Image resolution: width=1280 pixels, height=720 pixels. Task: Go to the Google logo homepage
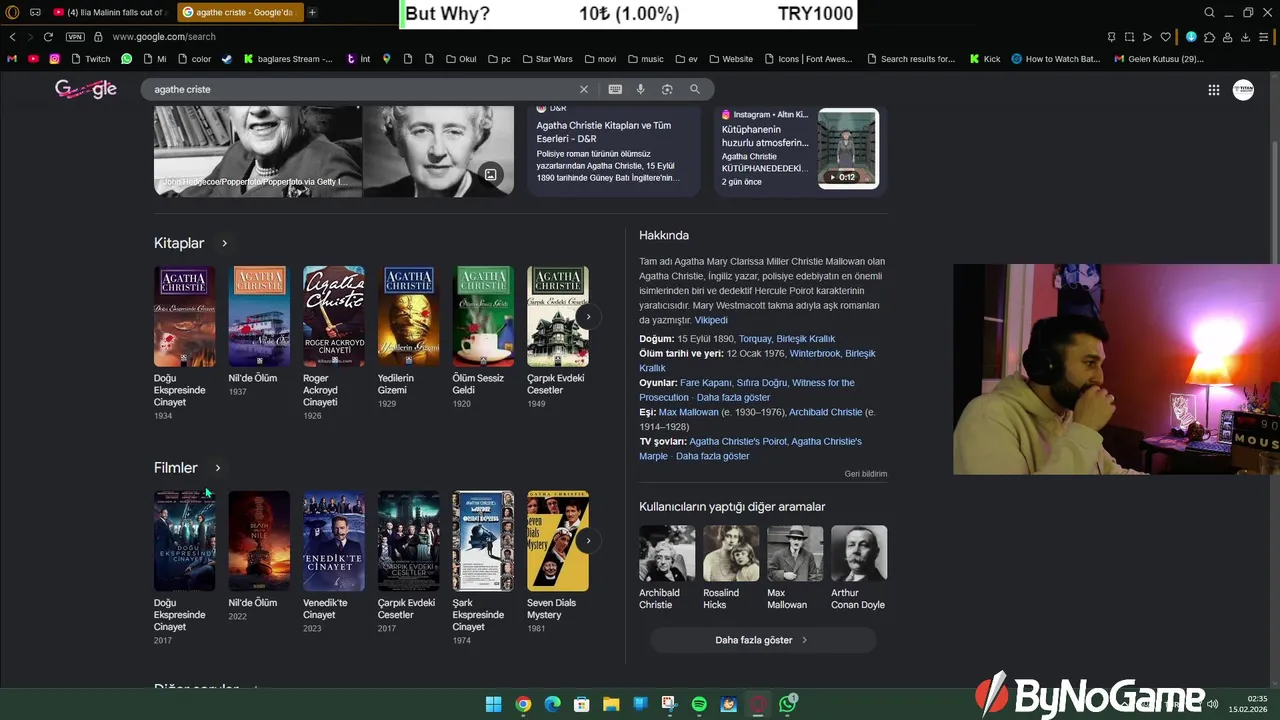(x=86, y=89)
